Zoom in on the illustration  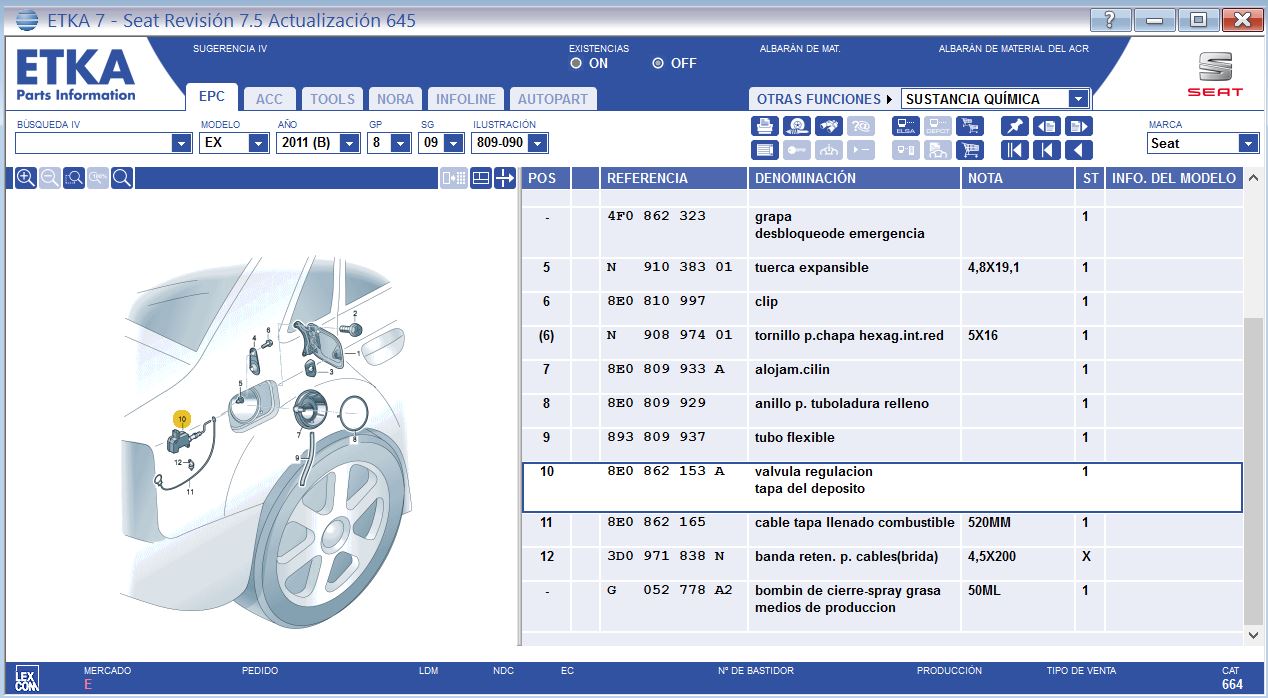point(26,178)
